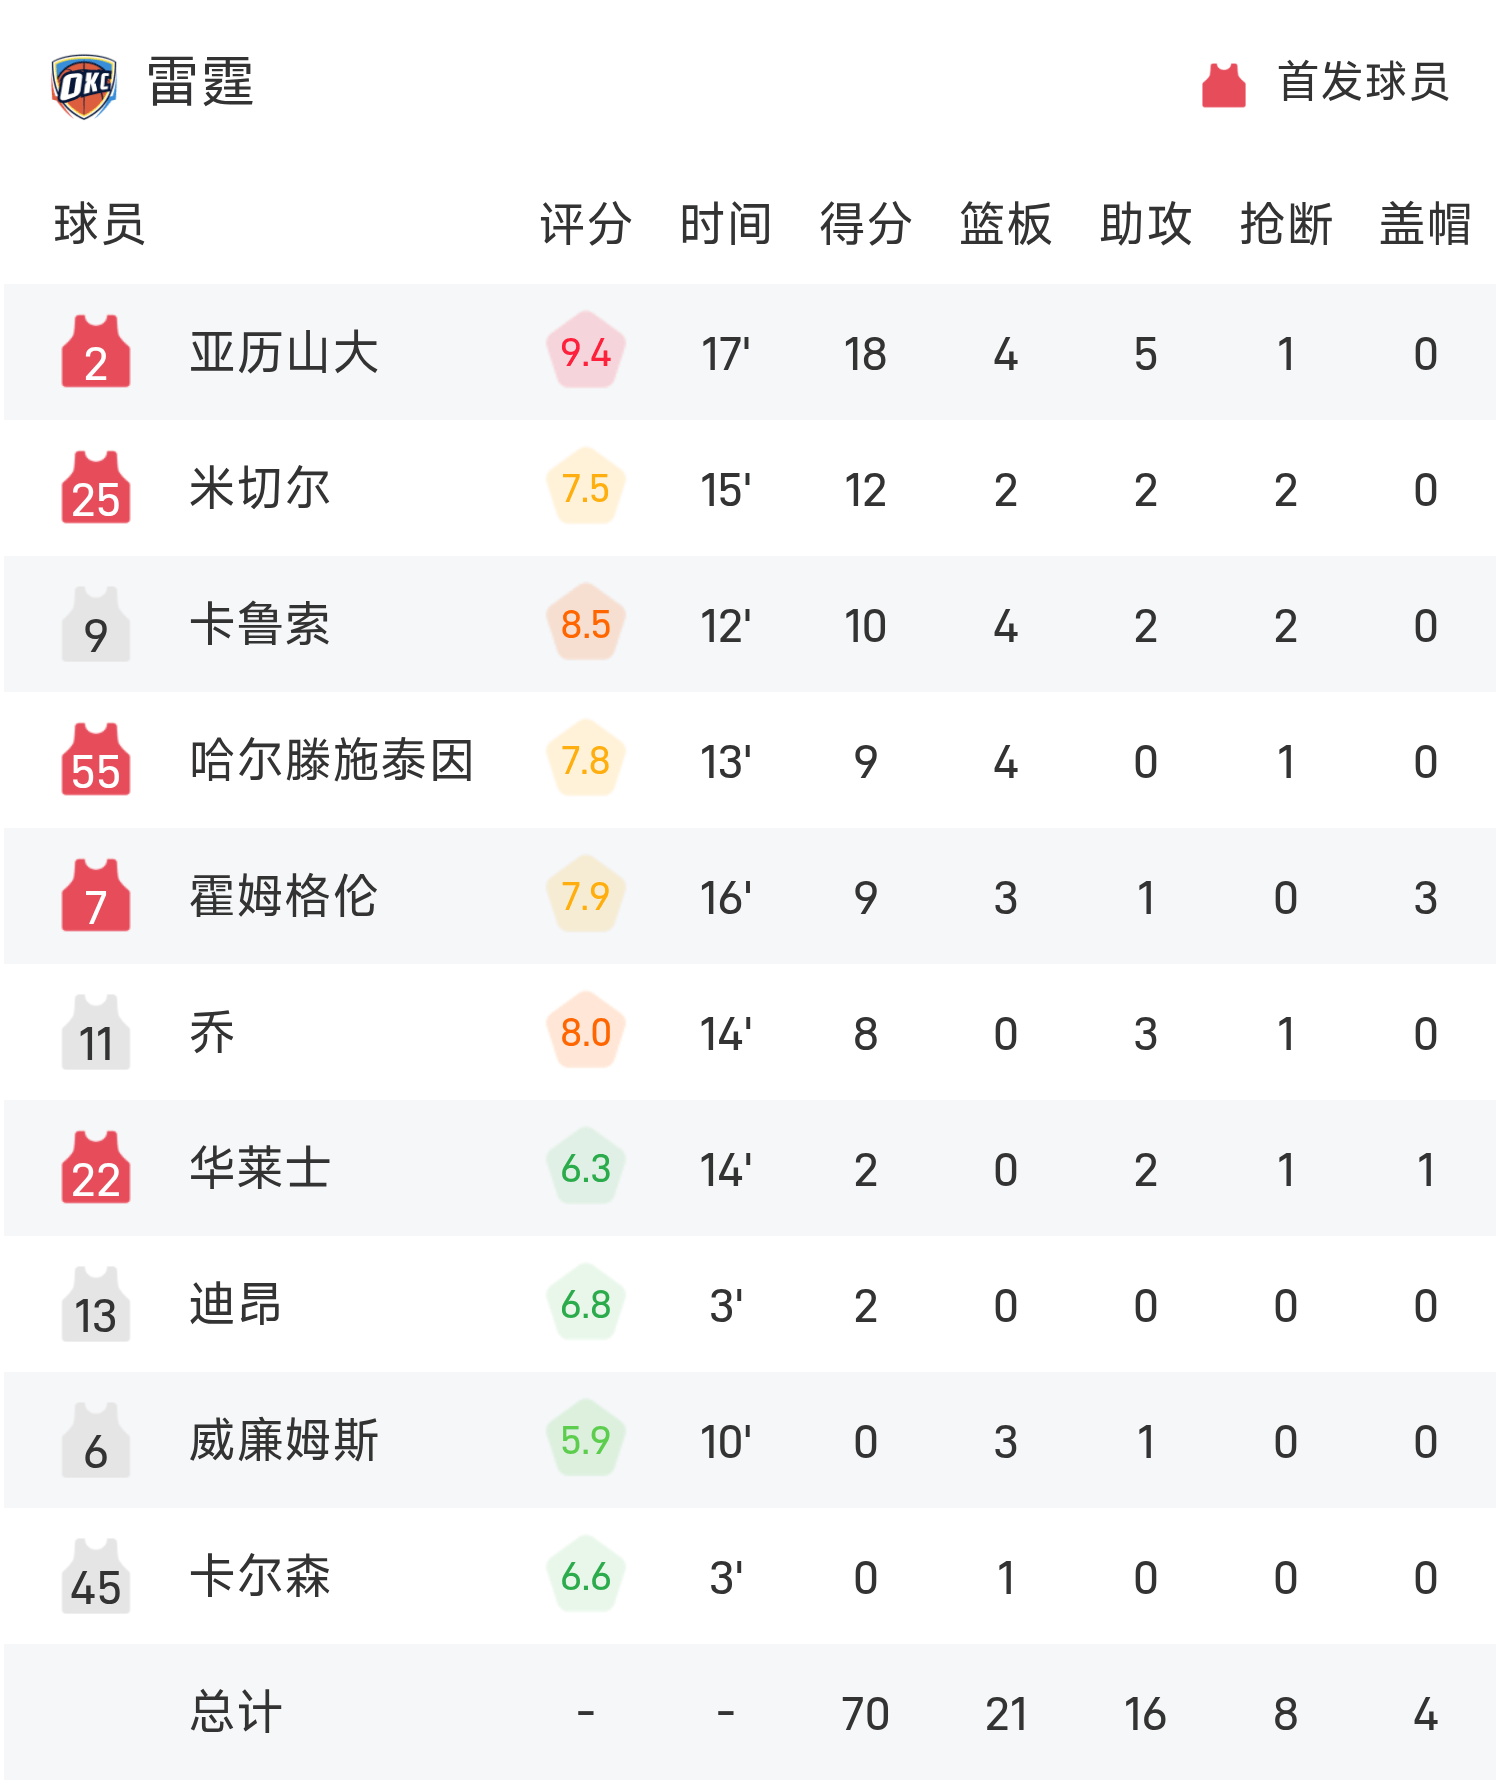This screenshot has width=1500, height=1784.
Task: Click gray jersey number 9 icon
Action: (x=96, y=625)
